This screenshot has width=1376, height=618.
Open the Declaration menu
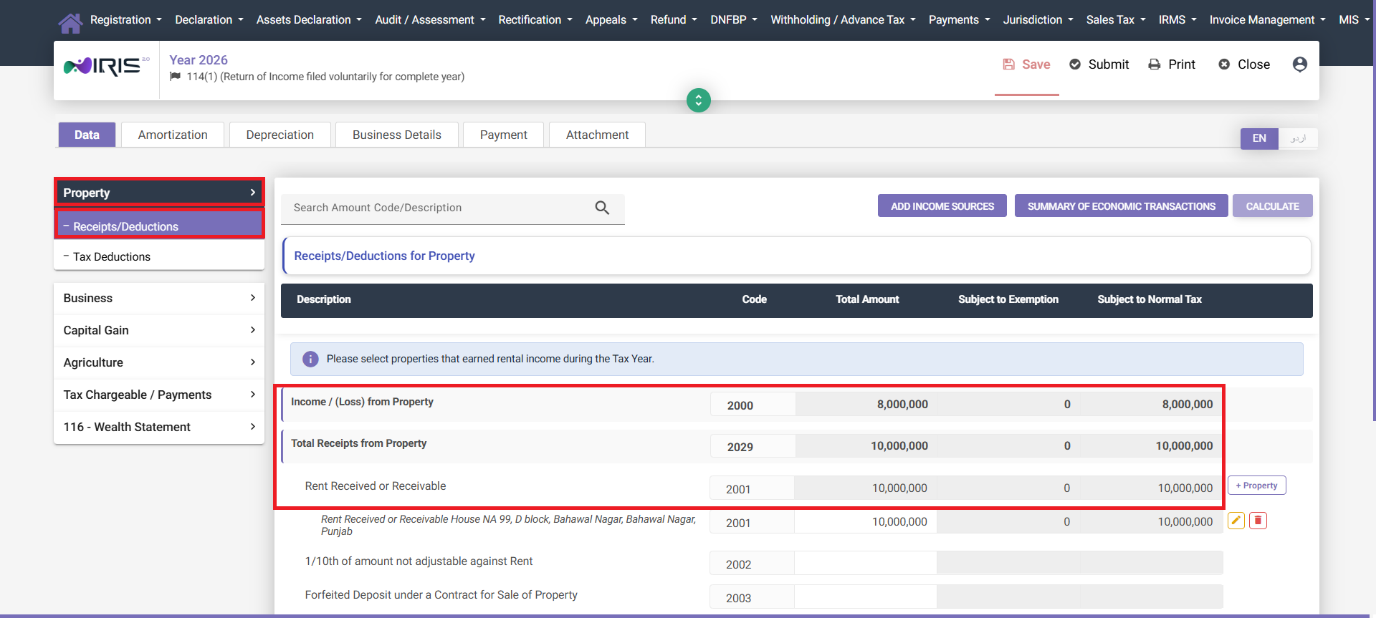tap(209, 20)
